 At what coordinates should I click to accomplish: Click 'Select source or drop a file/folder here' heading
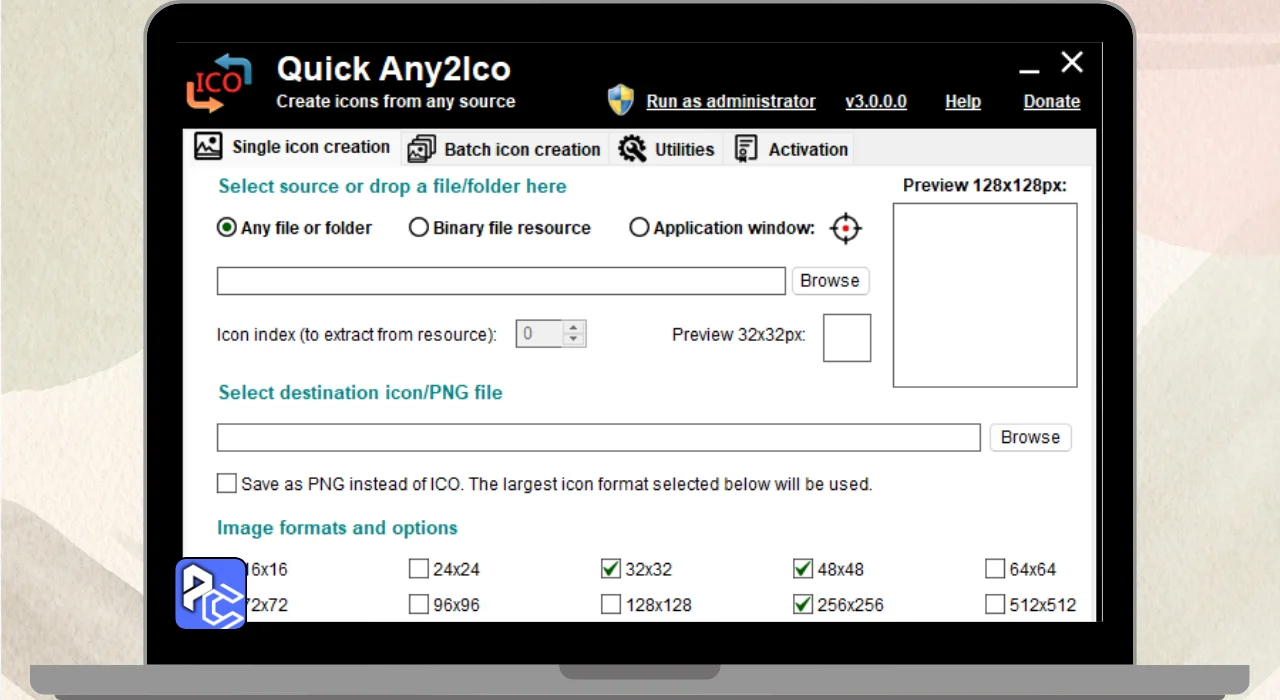click(393, 186)
